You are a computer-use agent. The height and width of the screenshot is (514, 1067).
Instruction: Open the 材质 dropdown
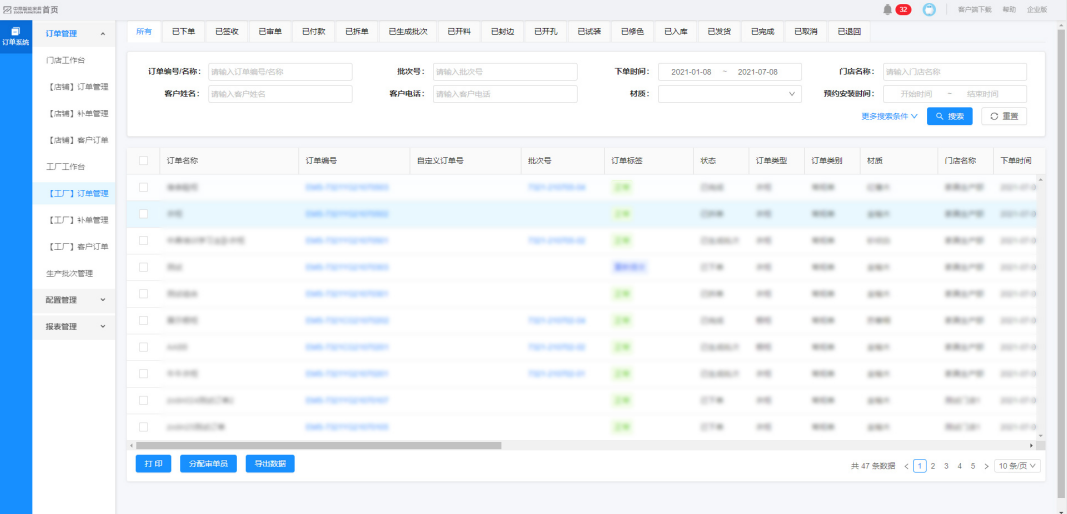point(729,94)
